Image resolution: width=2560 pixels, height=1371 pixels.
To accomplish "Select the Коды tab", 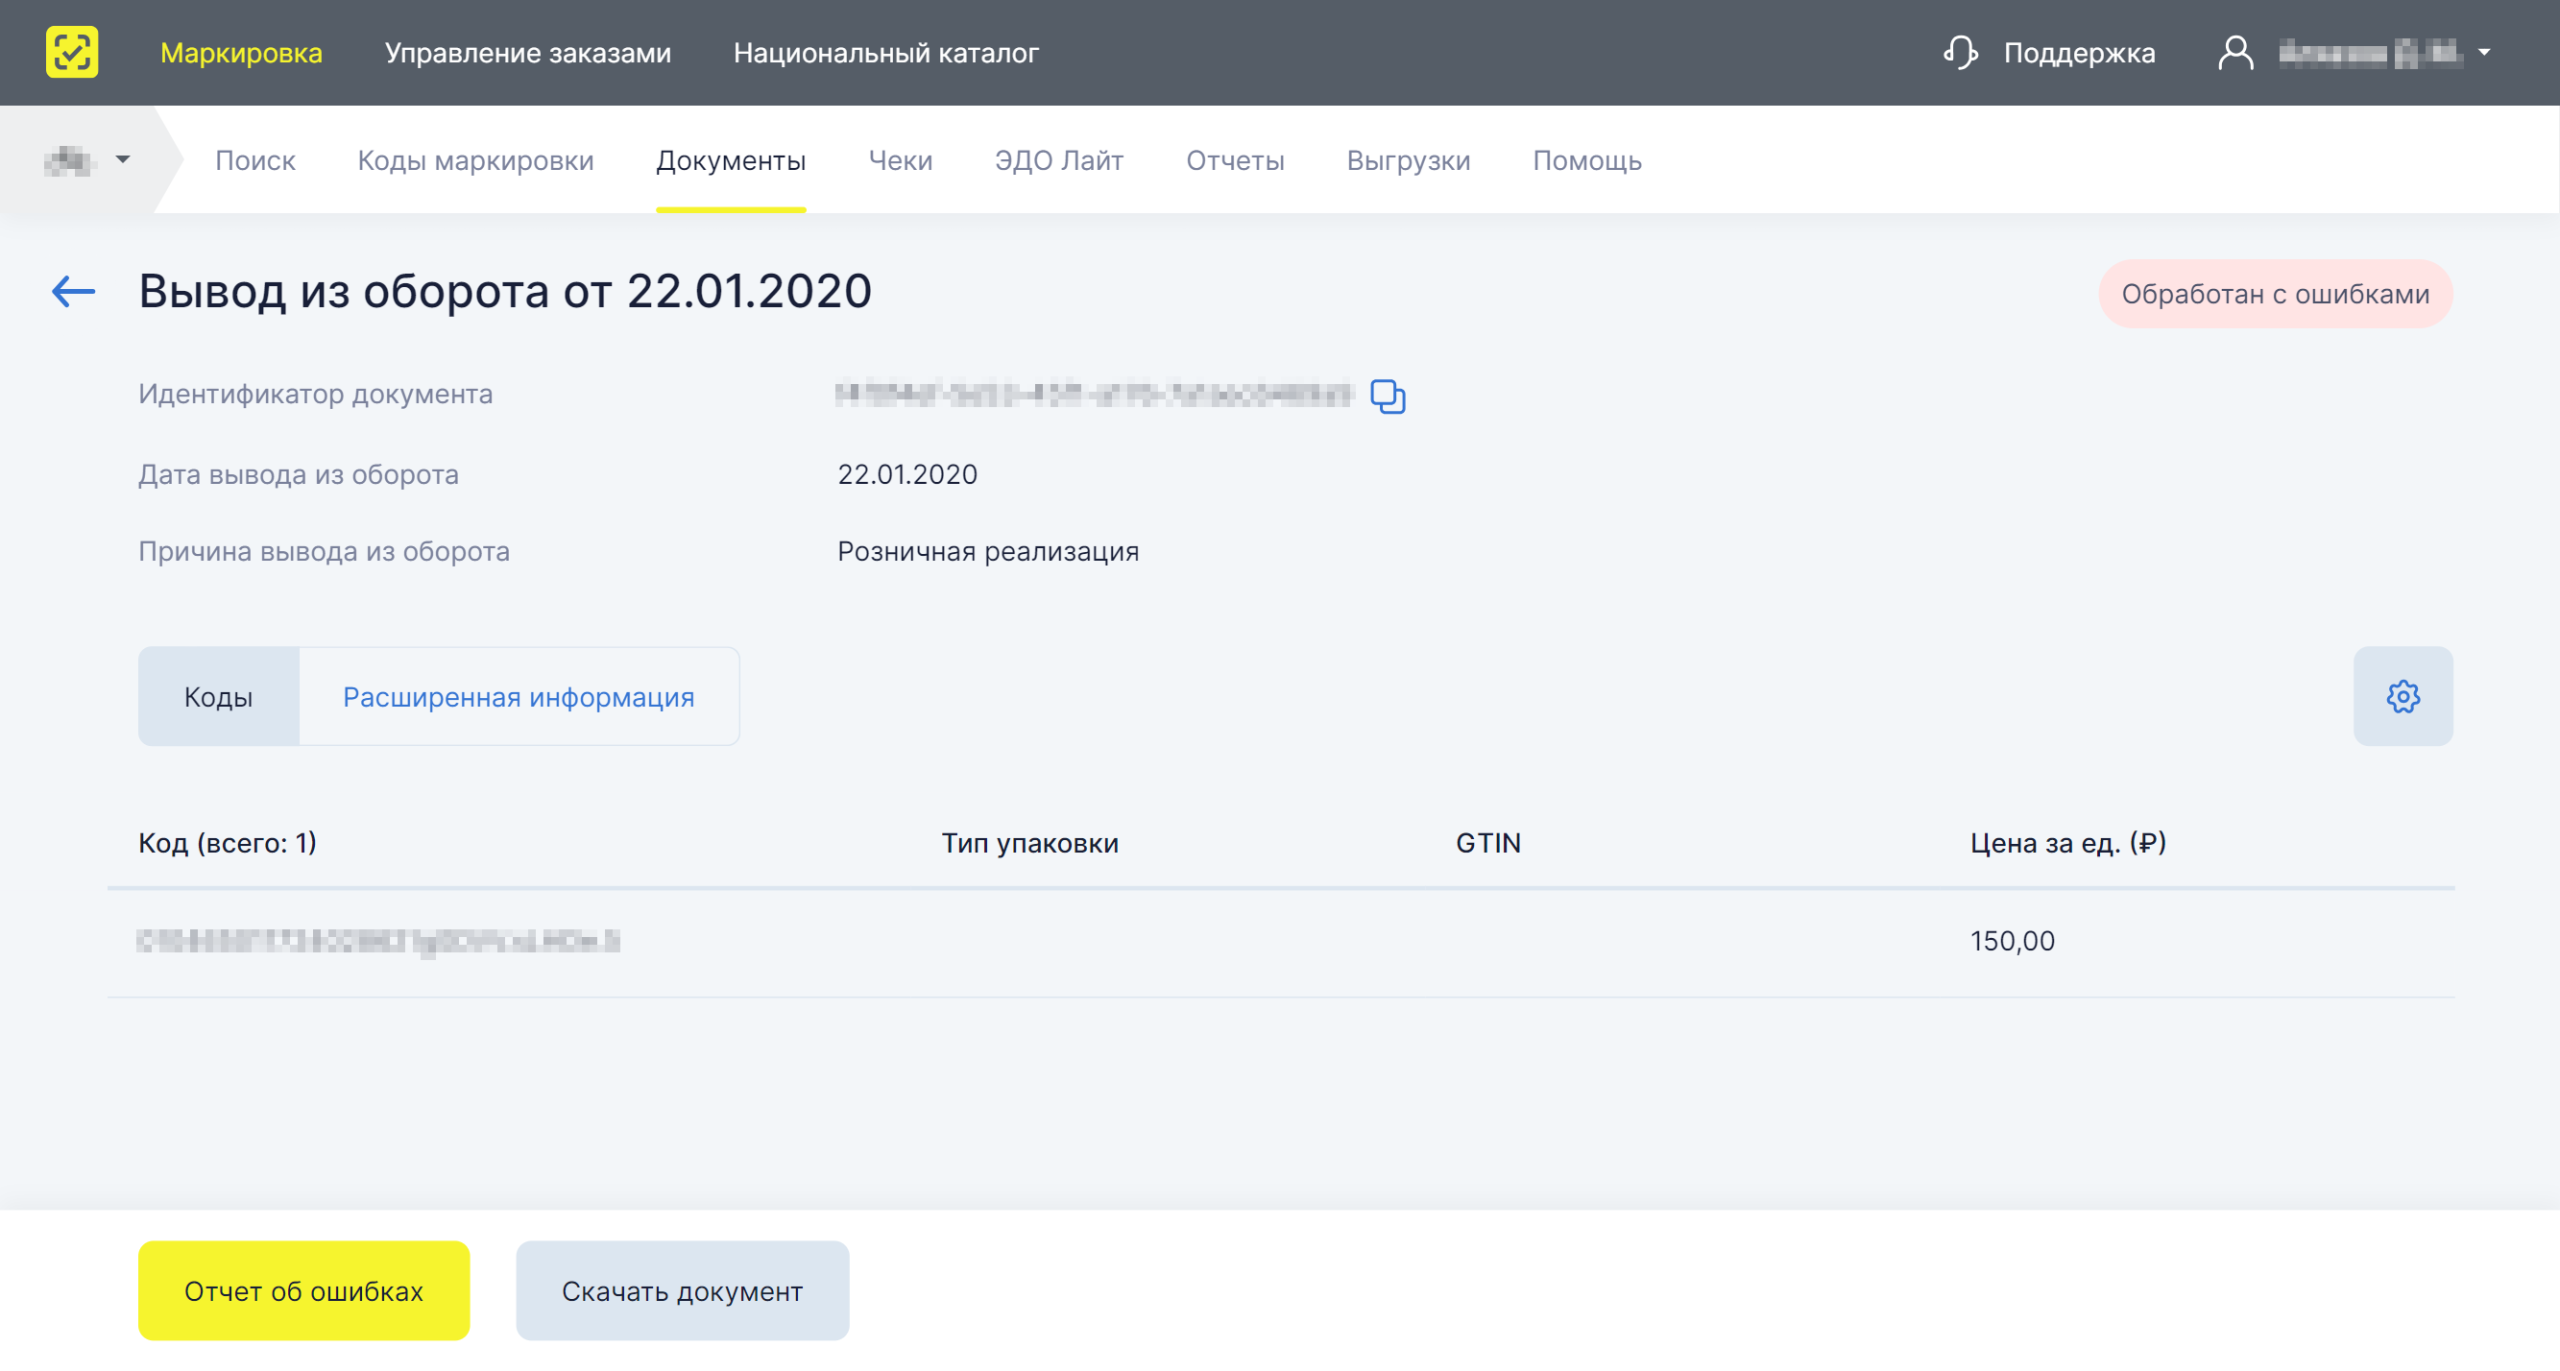I will click(x=218, y=697).
